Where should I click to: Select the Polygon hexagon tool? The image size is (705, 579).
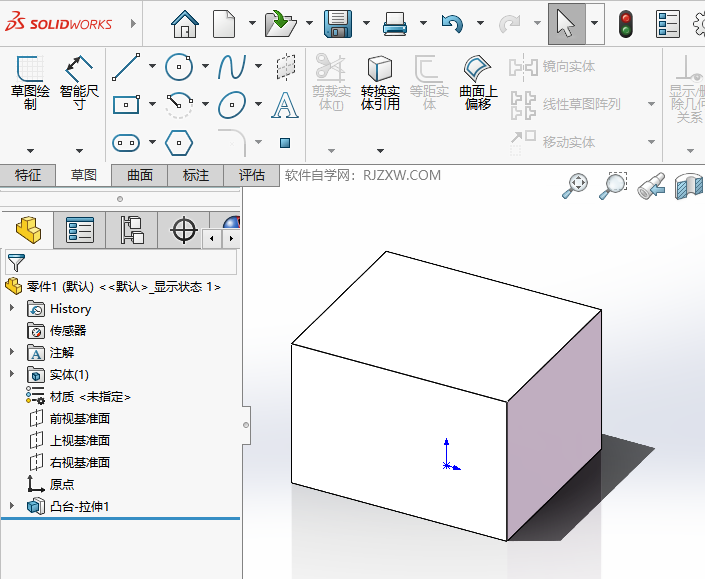click(179, 143)
